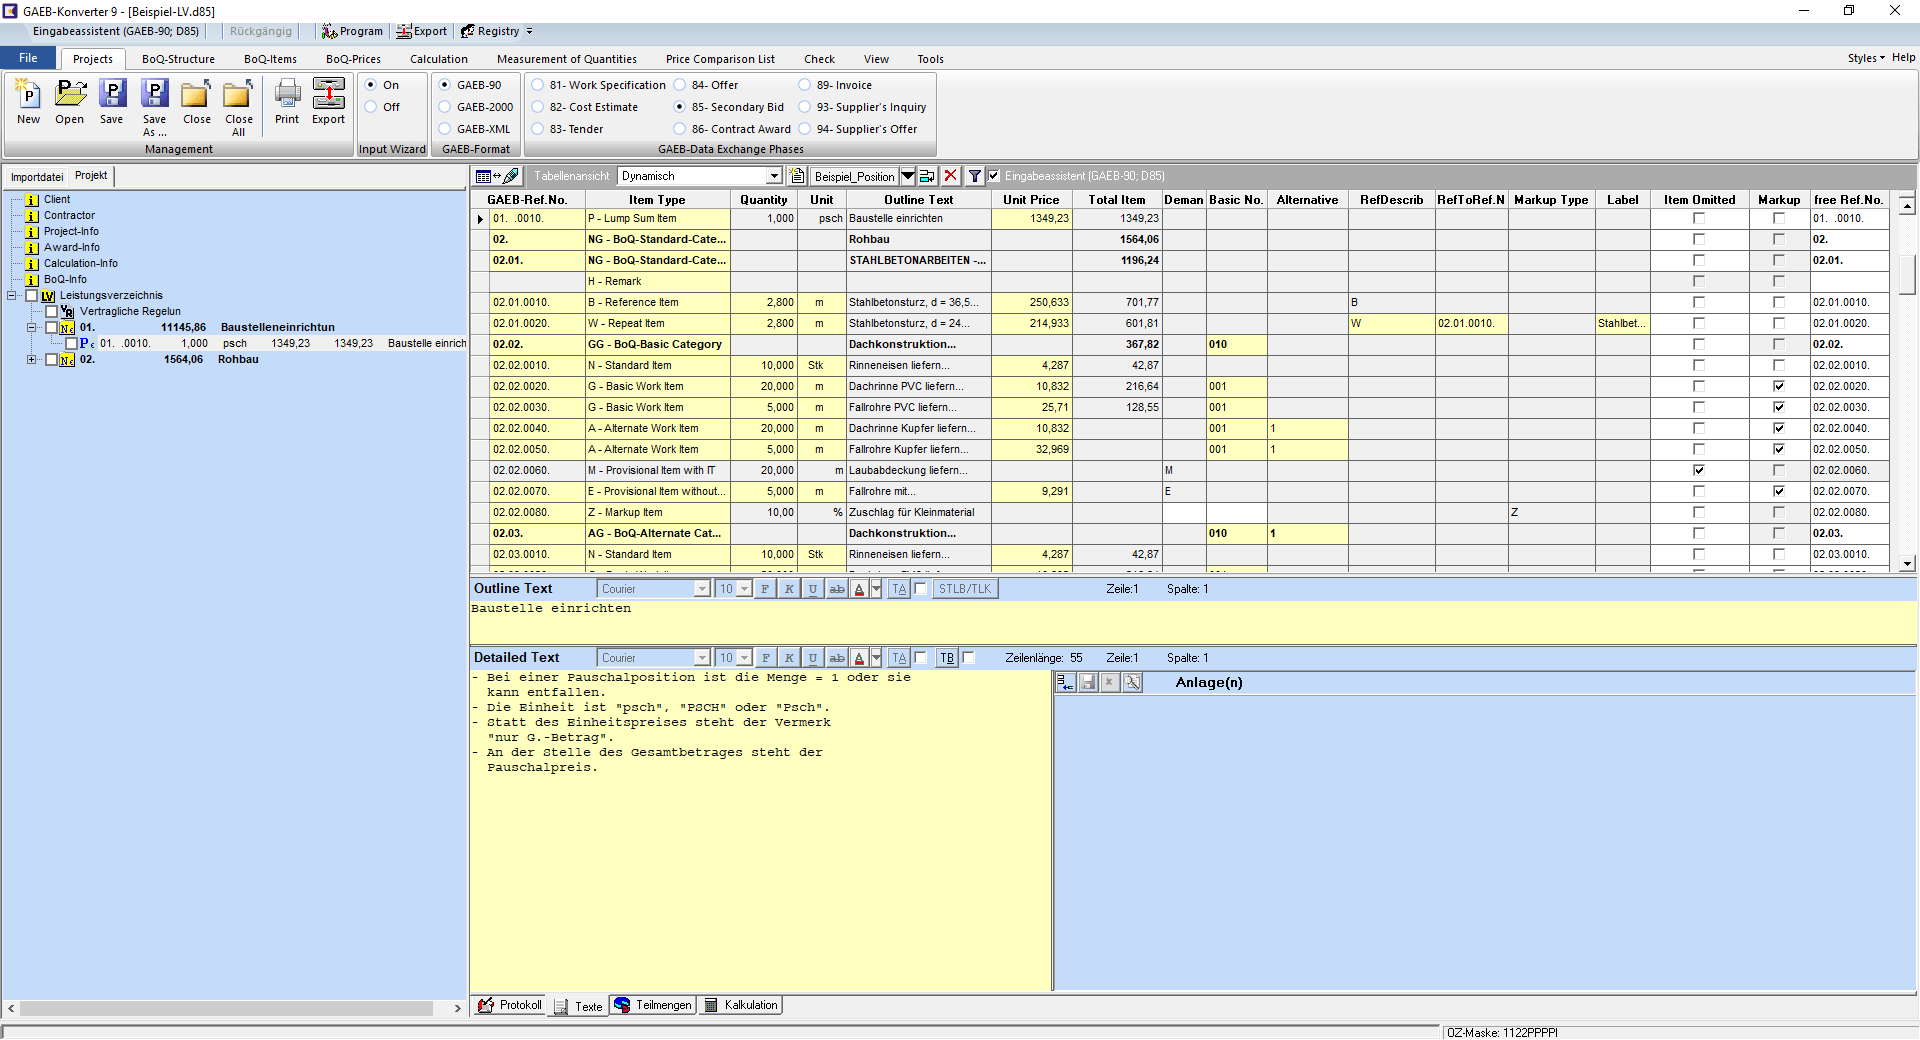Toggle strikethrough in Detailed Text toolbar
Viewport: 1920px width, 1040px height.
tap(837, 658)
